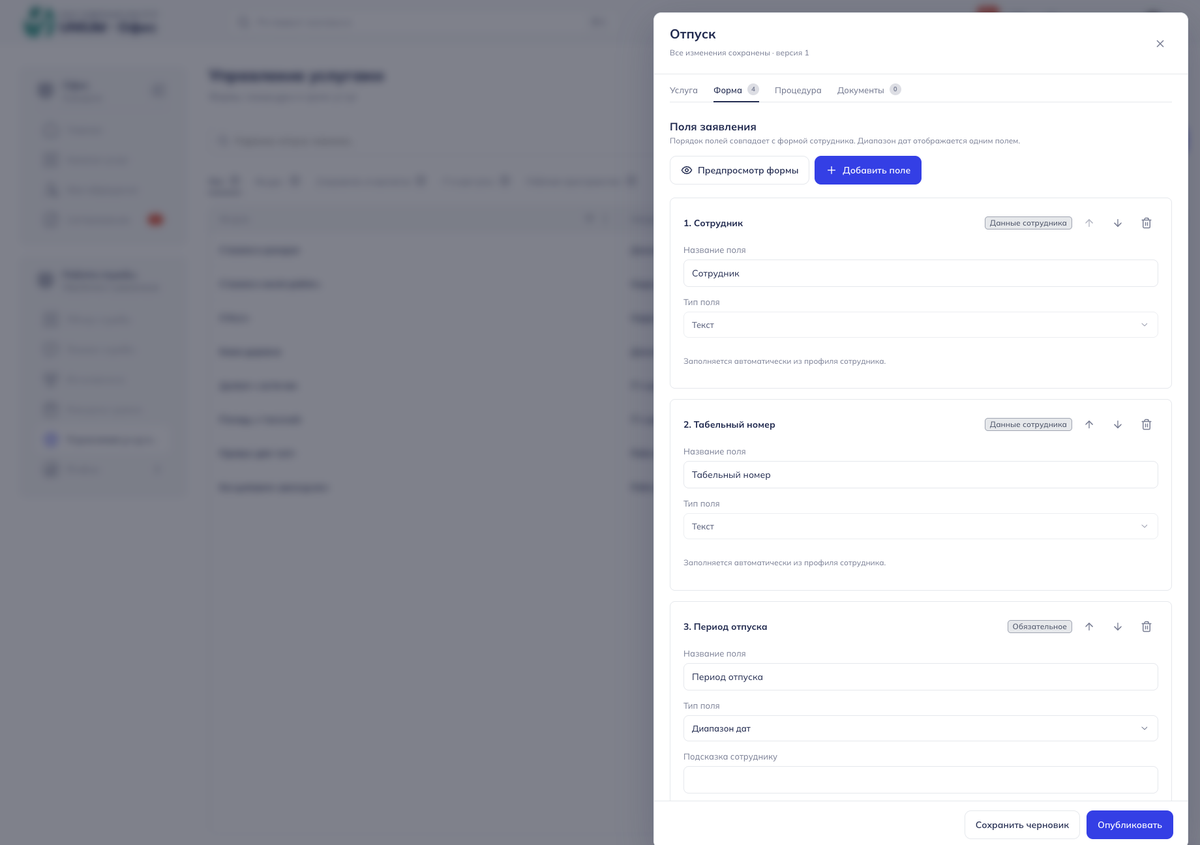Viewport: 1200px width, 845px height.
Task: Open field type dropdown for Табельный номер
Action: [x=920, y=526]
